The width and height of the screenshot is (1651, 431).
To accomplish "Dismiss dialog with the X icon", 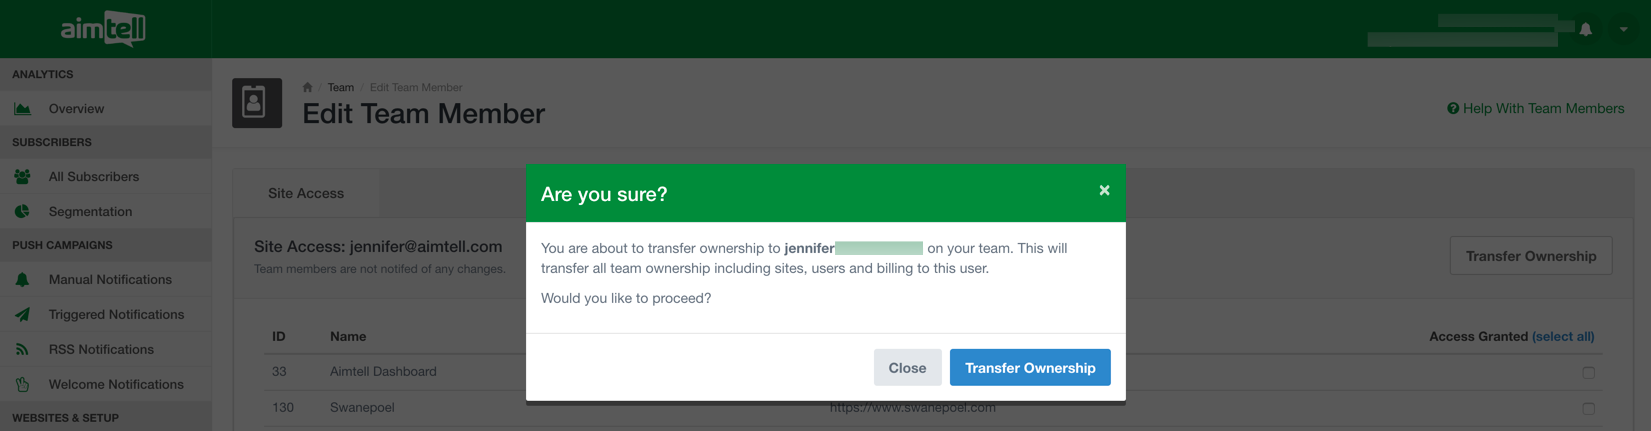I will (1104, 190).
